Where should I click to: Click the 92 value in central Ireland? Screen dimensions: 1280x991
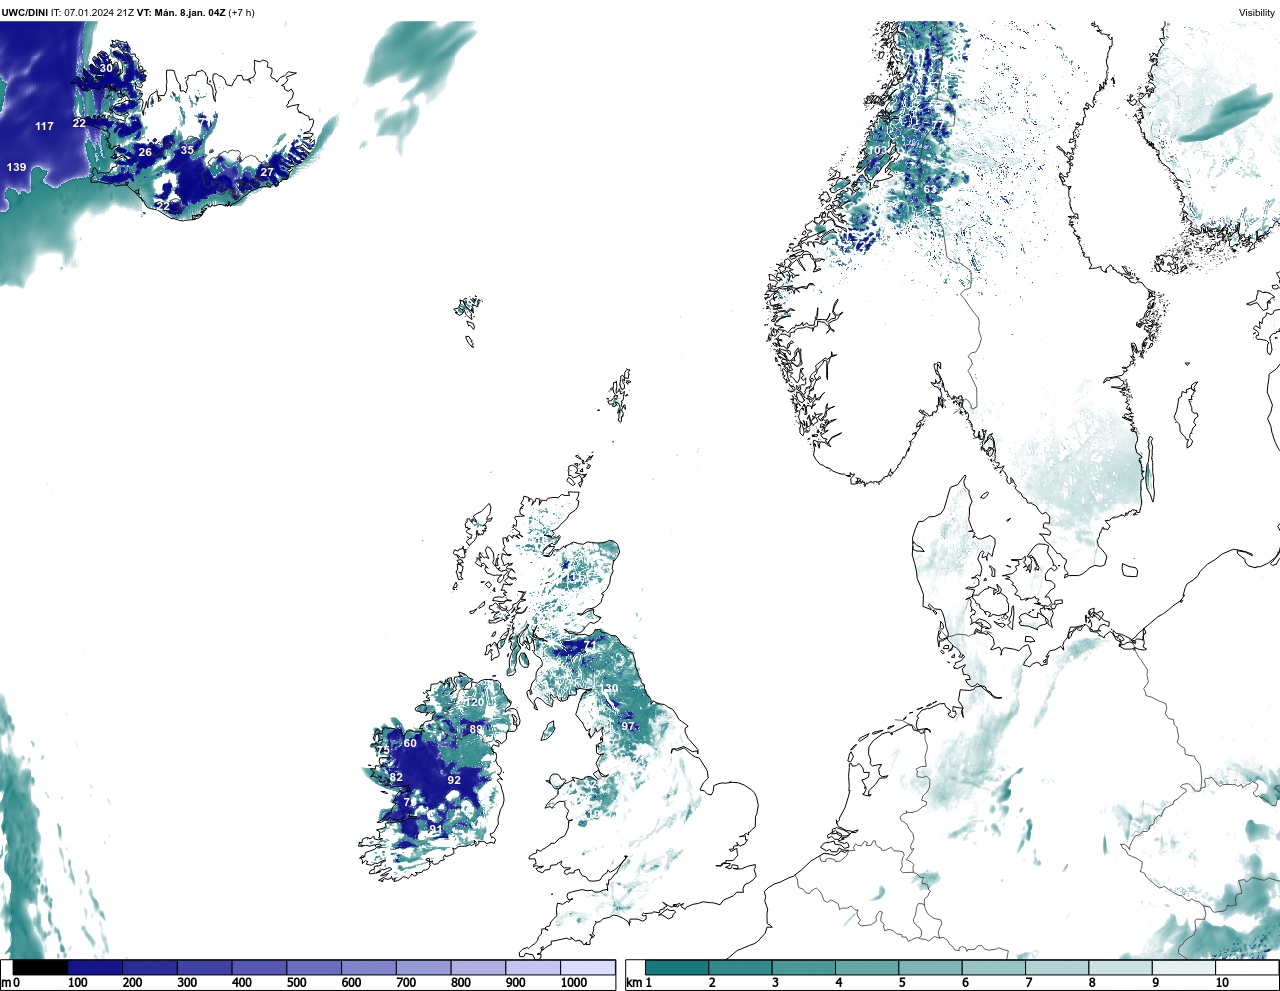tap(454, 780)
